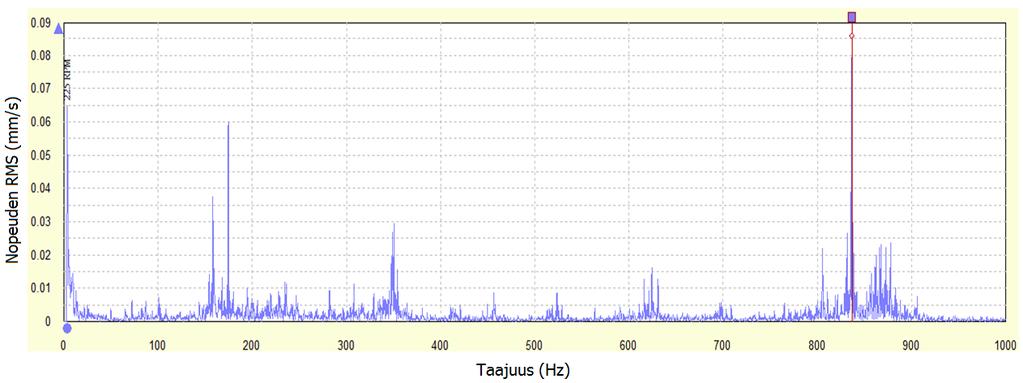The image size is (1023, 383).
Task: Click the 0.09 tick label on amplitude axis
Action: (40, 23)
